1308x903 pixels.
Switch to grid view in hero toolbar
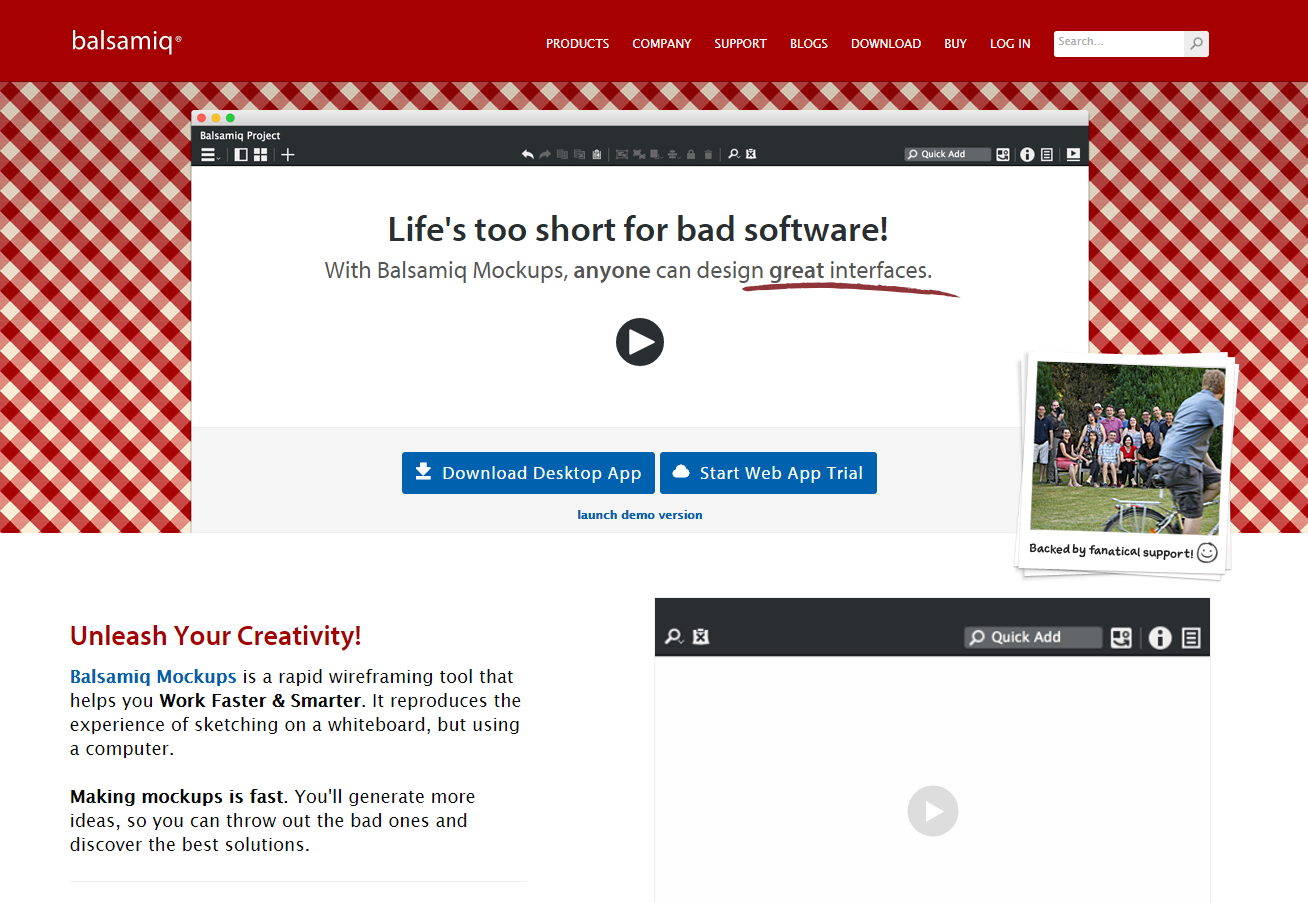coord(260,155)
